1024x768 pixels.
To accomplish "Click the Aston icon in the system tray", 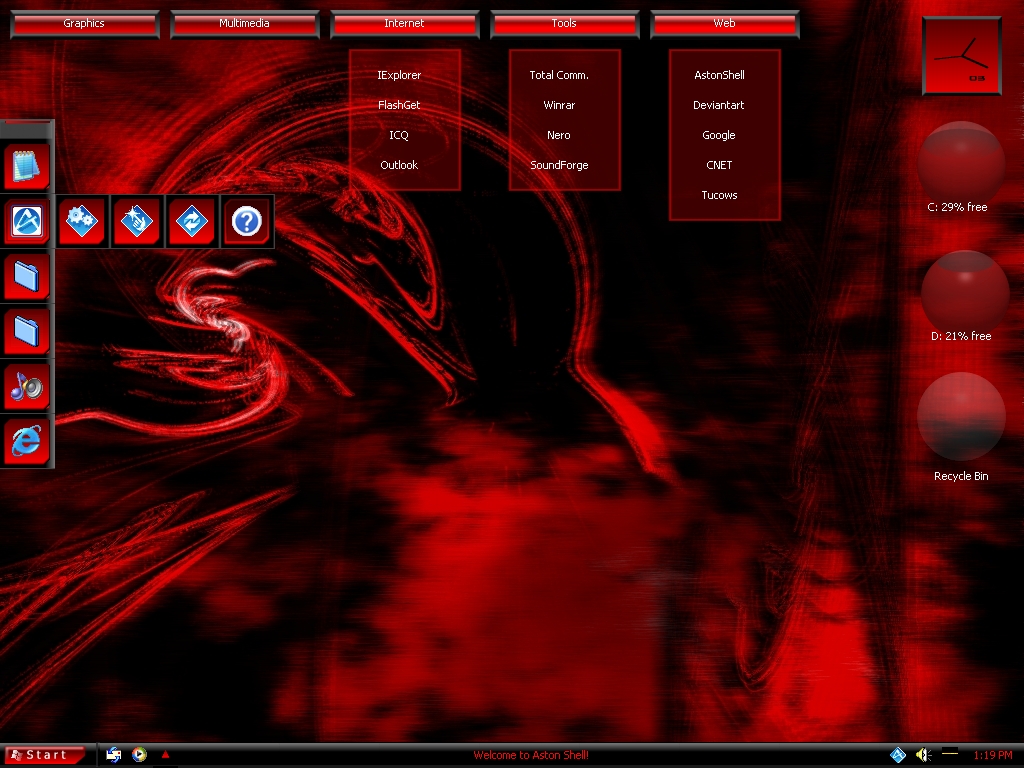I will [898, 755].
